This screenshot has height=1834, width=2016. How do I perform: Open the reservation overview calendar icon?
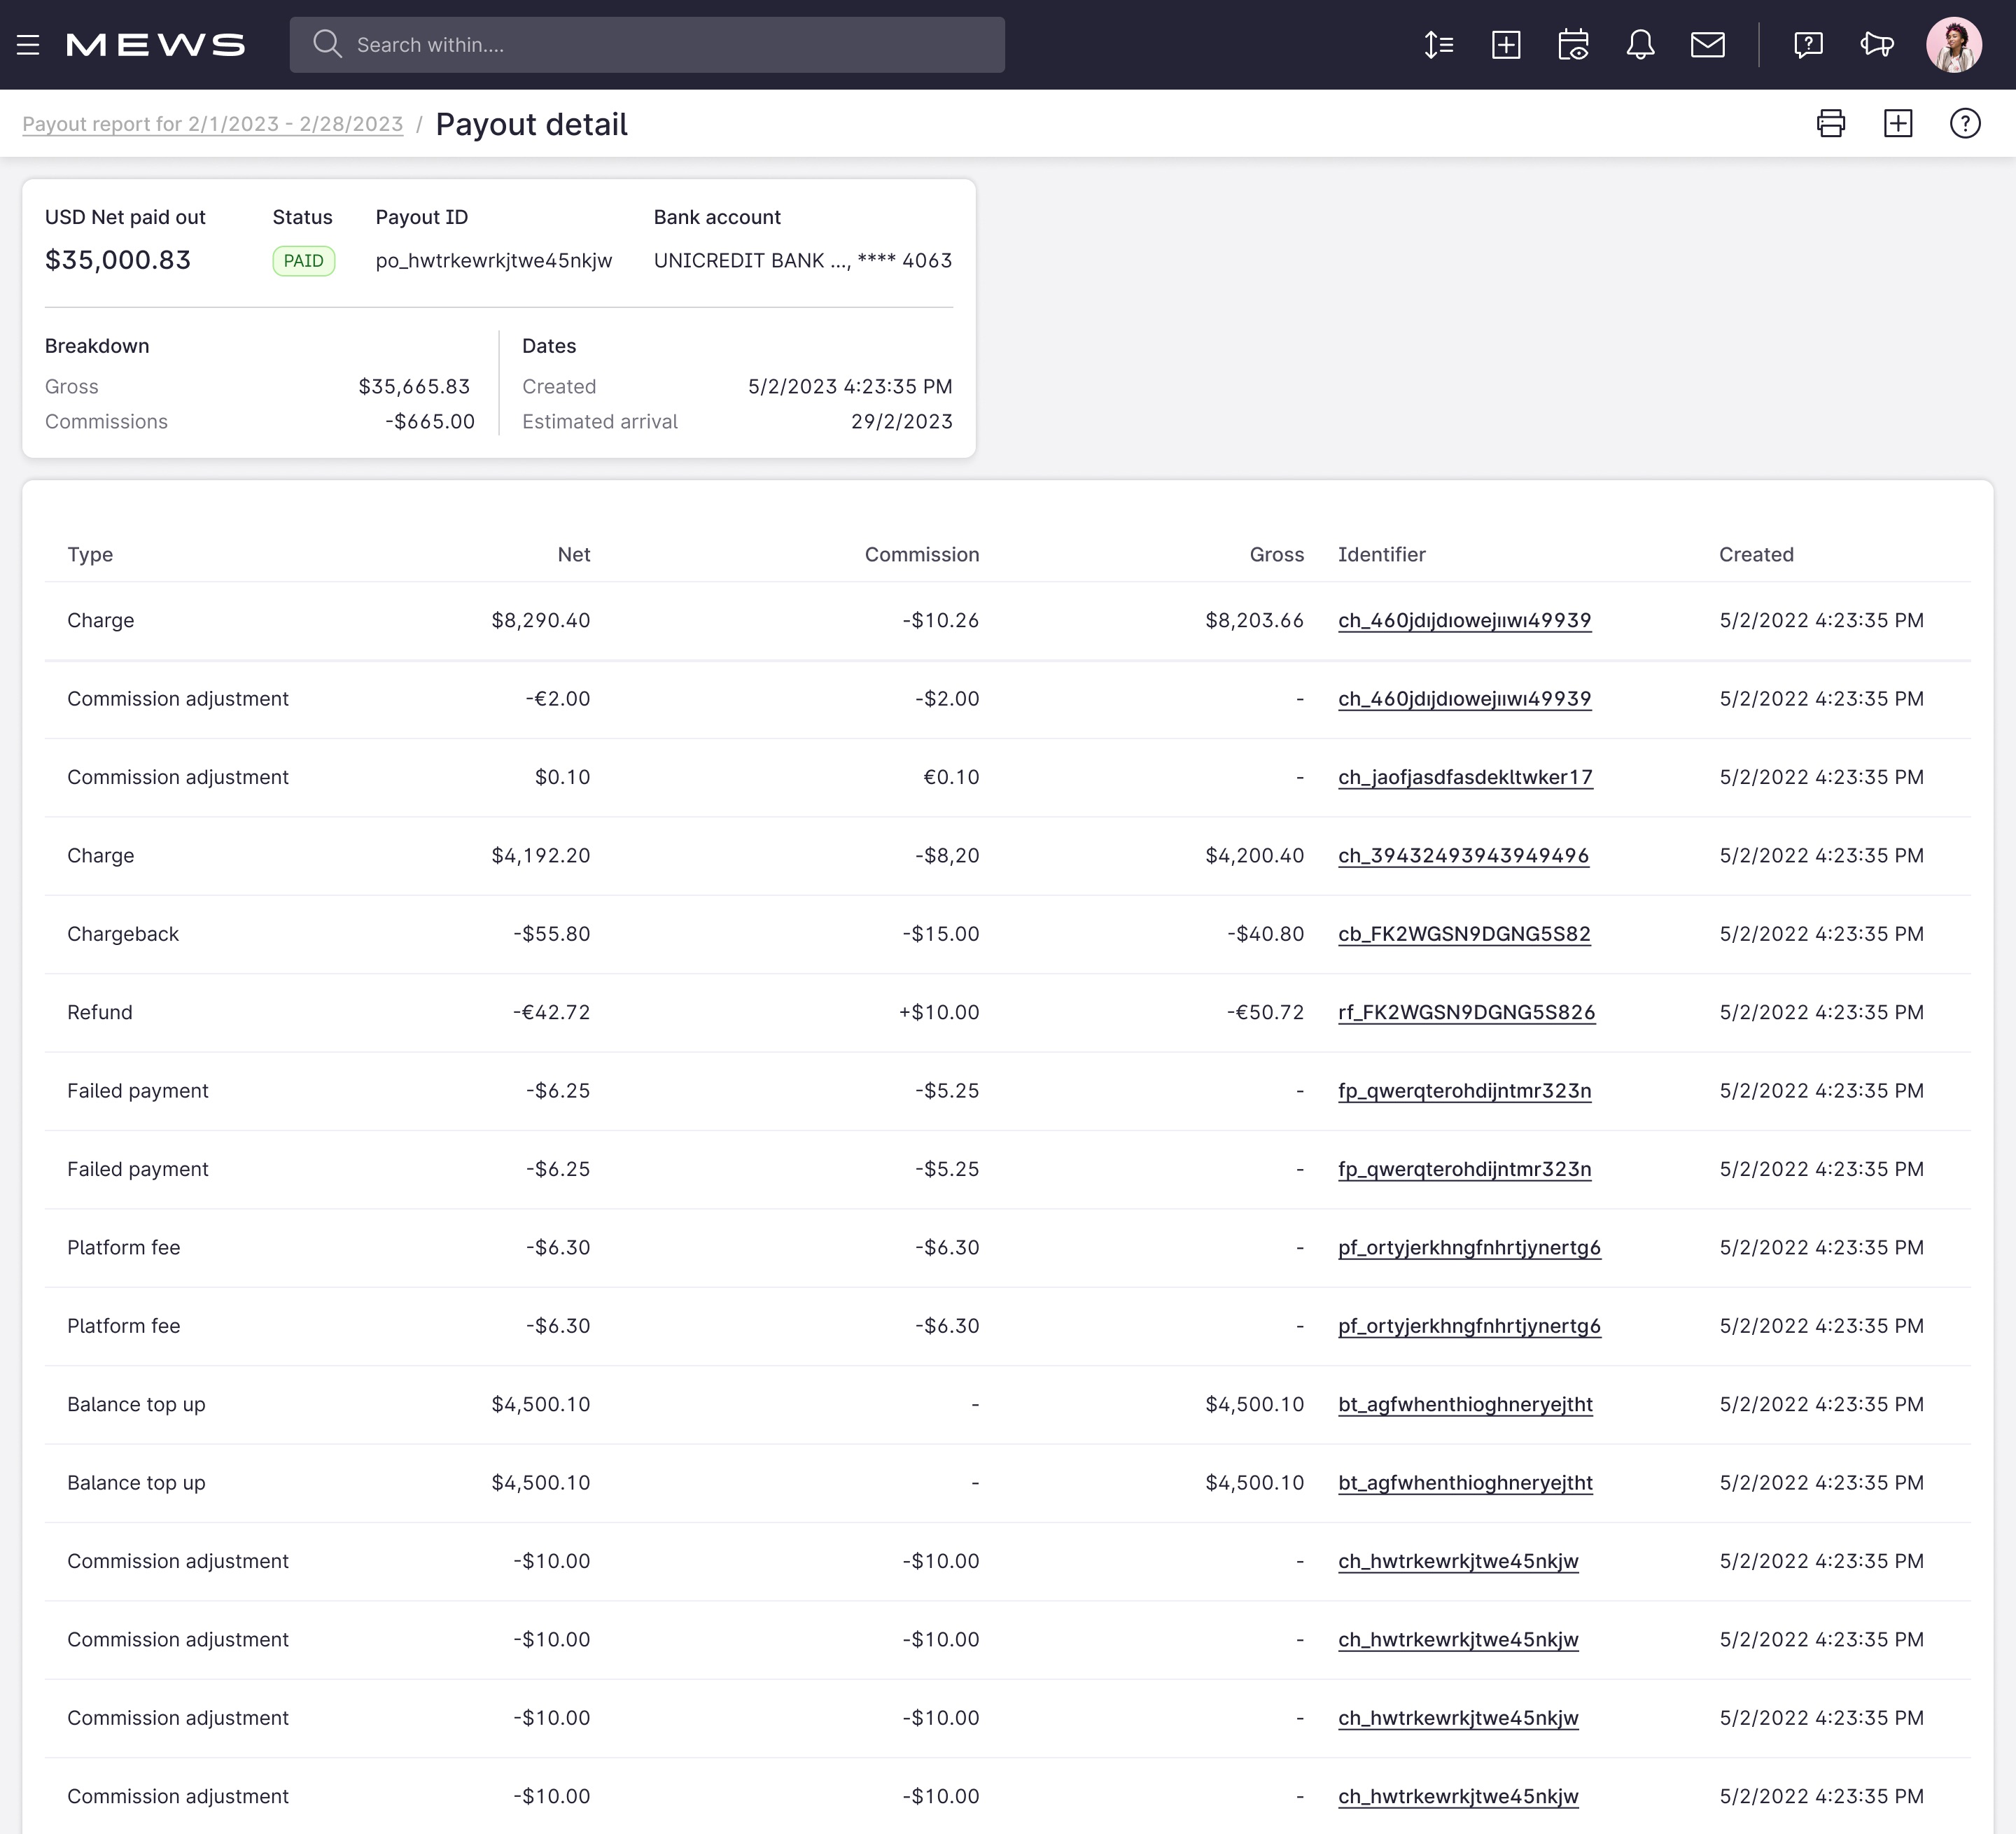point(1573,44)
